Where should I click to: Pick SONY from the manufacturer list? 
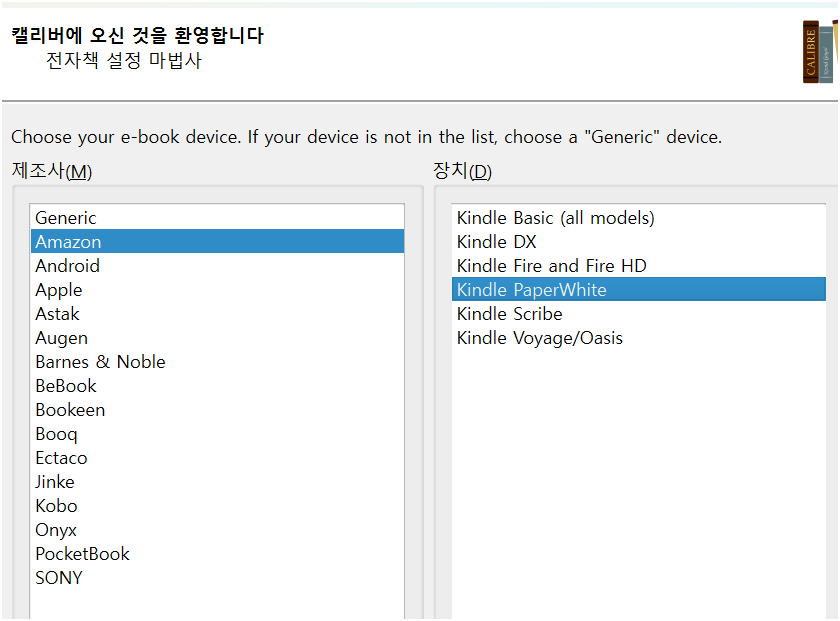tap(217, 578)
